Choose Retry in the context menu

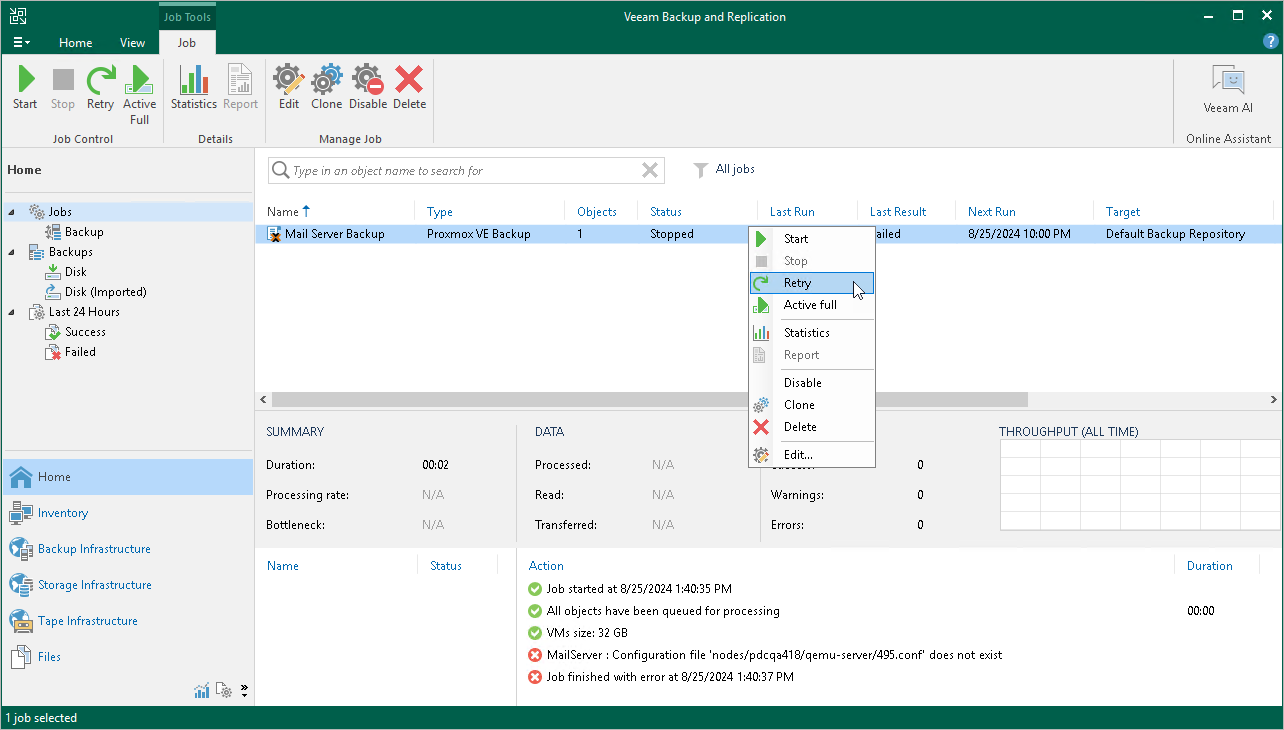coord(812,283)
